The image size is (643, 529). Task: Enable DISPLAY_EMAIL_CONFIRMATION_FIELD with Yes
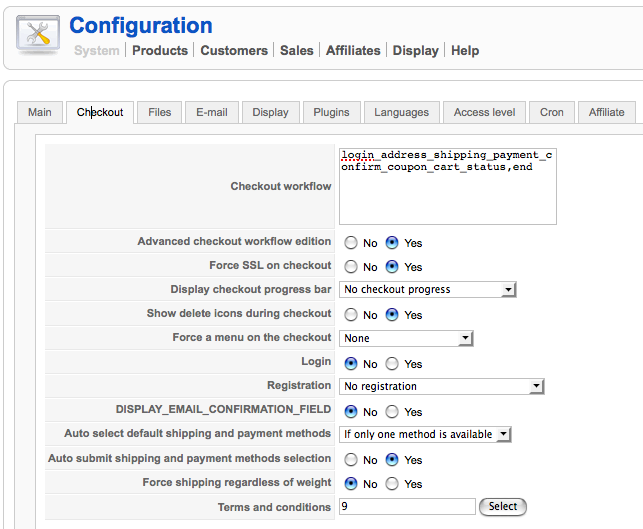tap(393, 412)
